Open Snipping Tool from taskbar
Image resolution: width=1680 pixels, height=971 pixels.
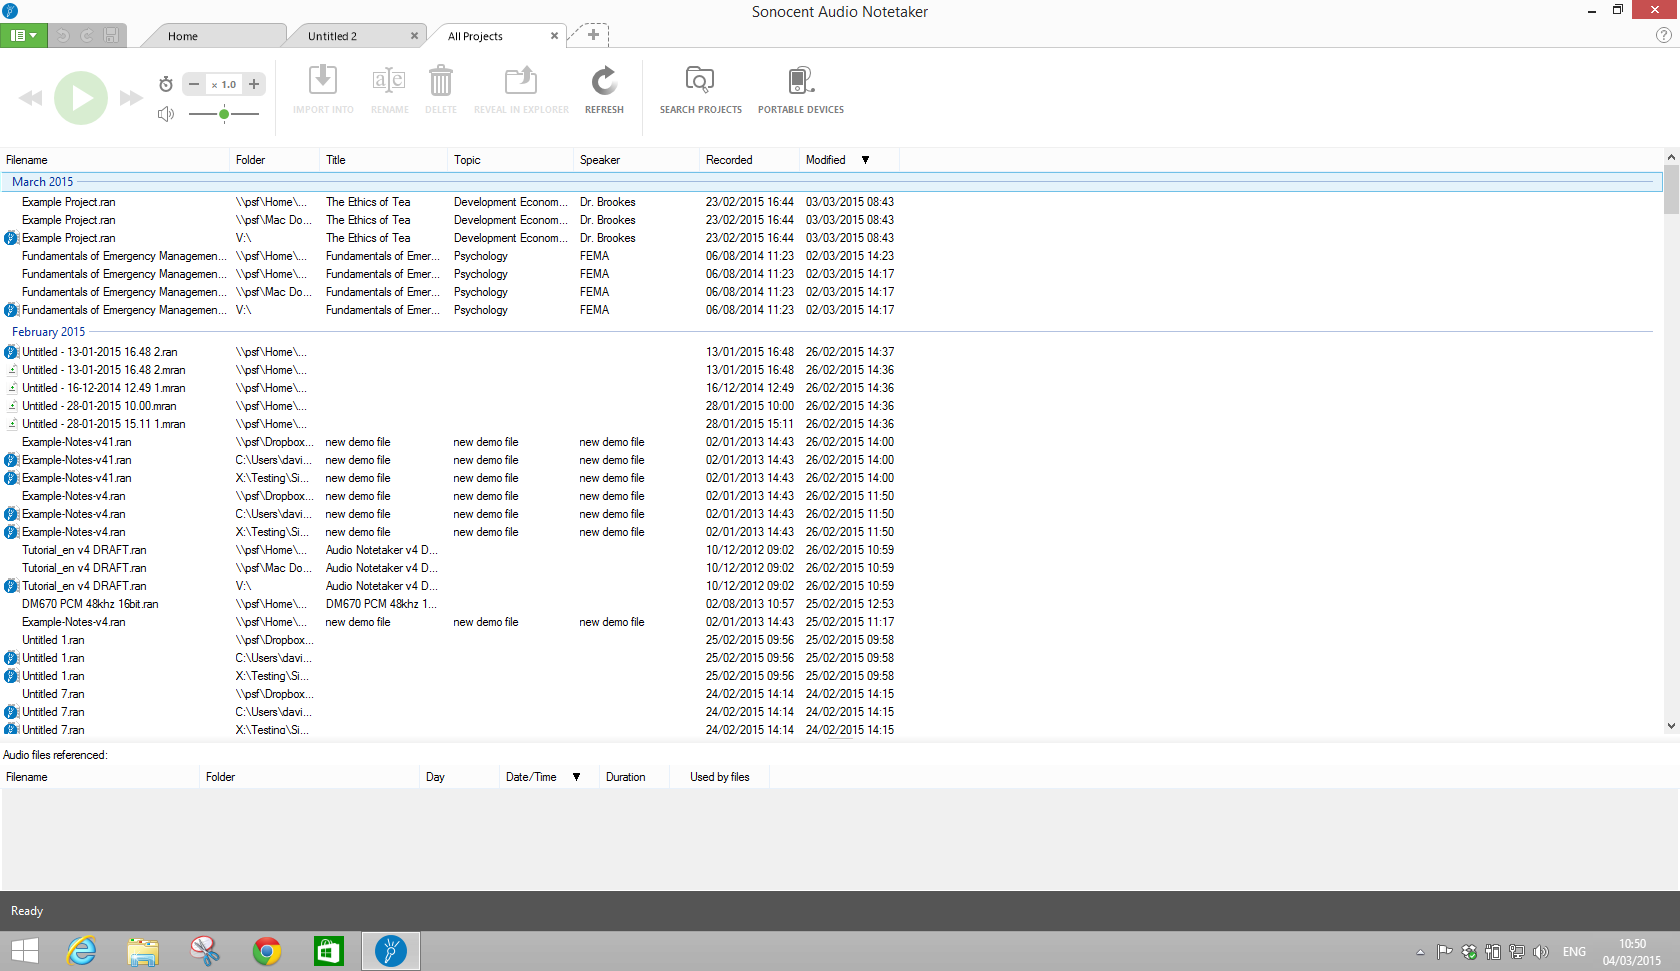pyautogui.click(x=205, y=951)
